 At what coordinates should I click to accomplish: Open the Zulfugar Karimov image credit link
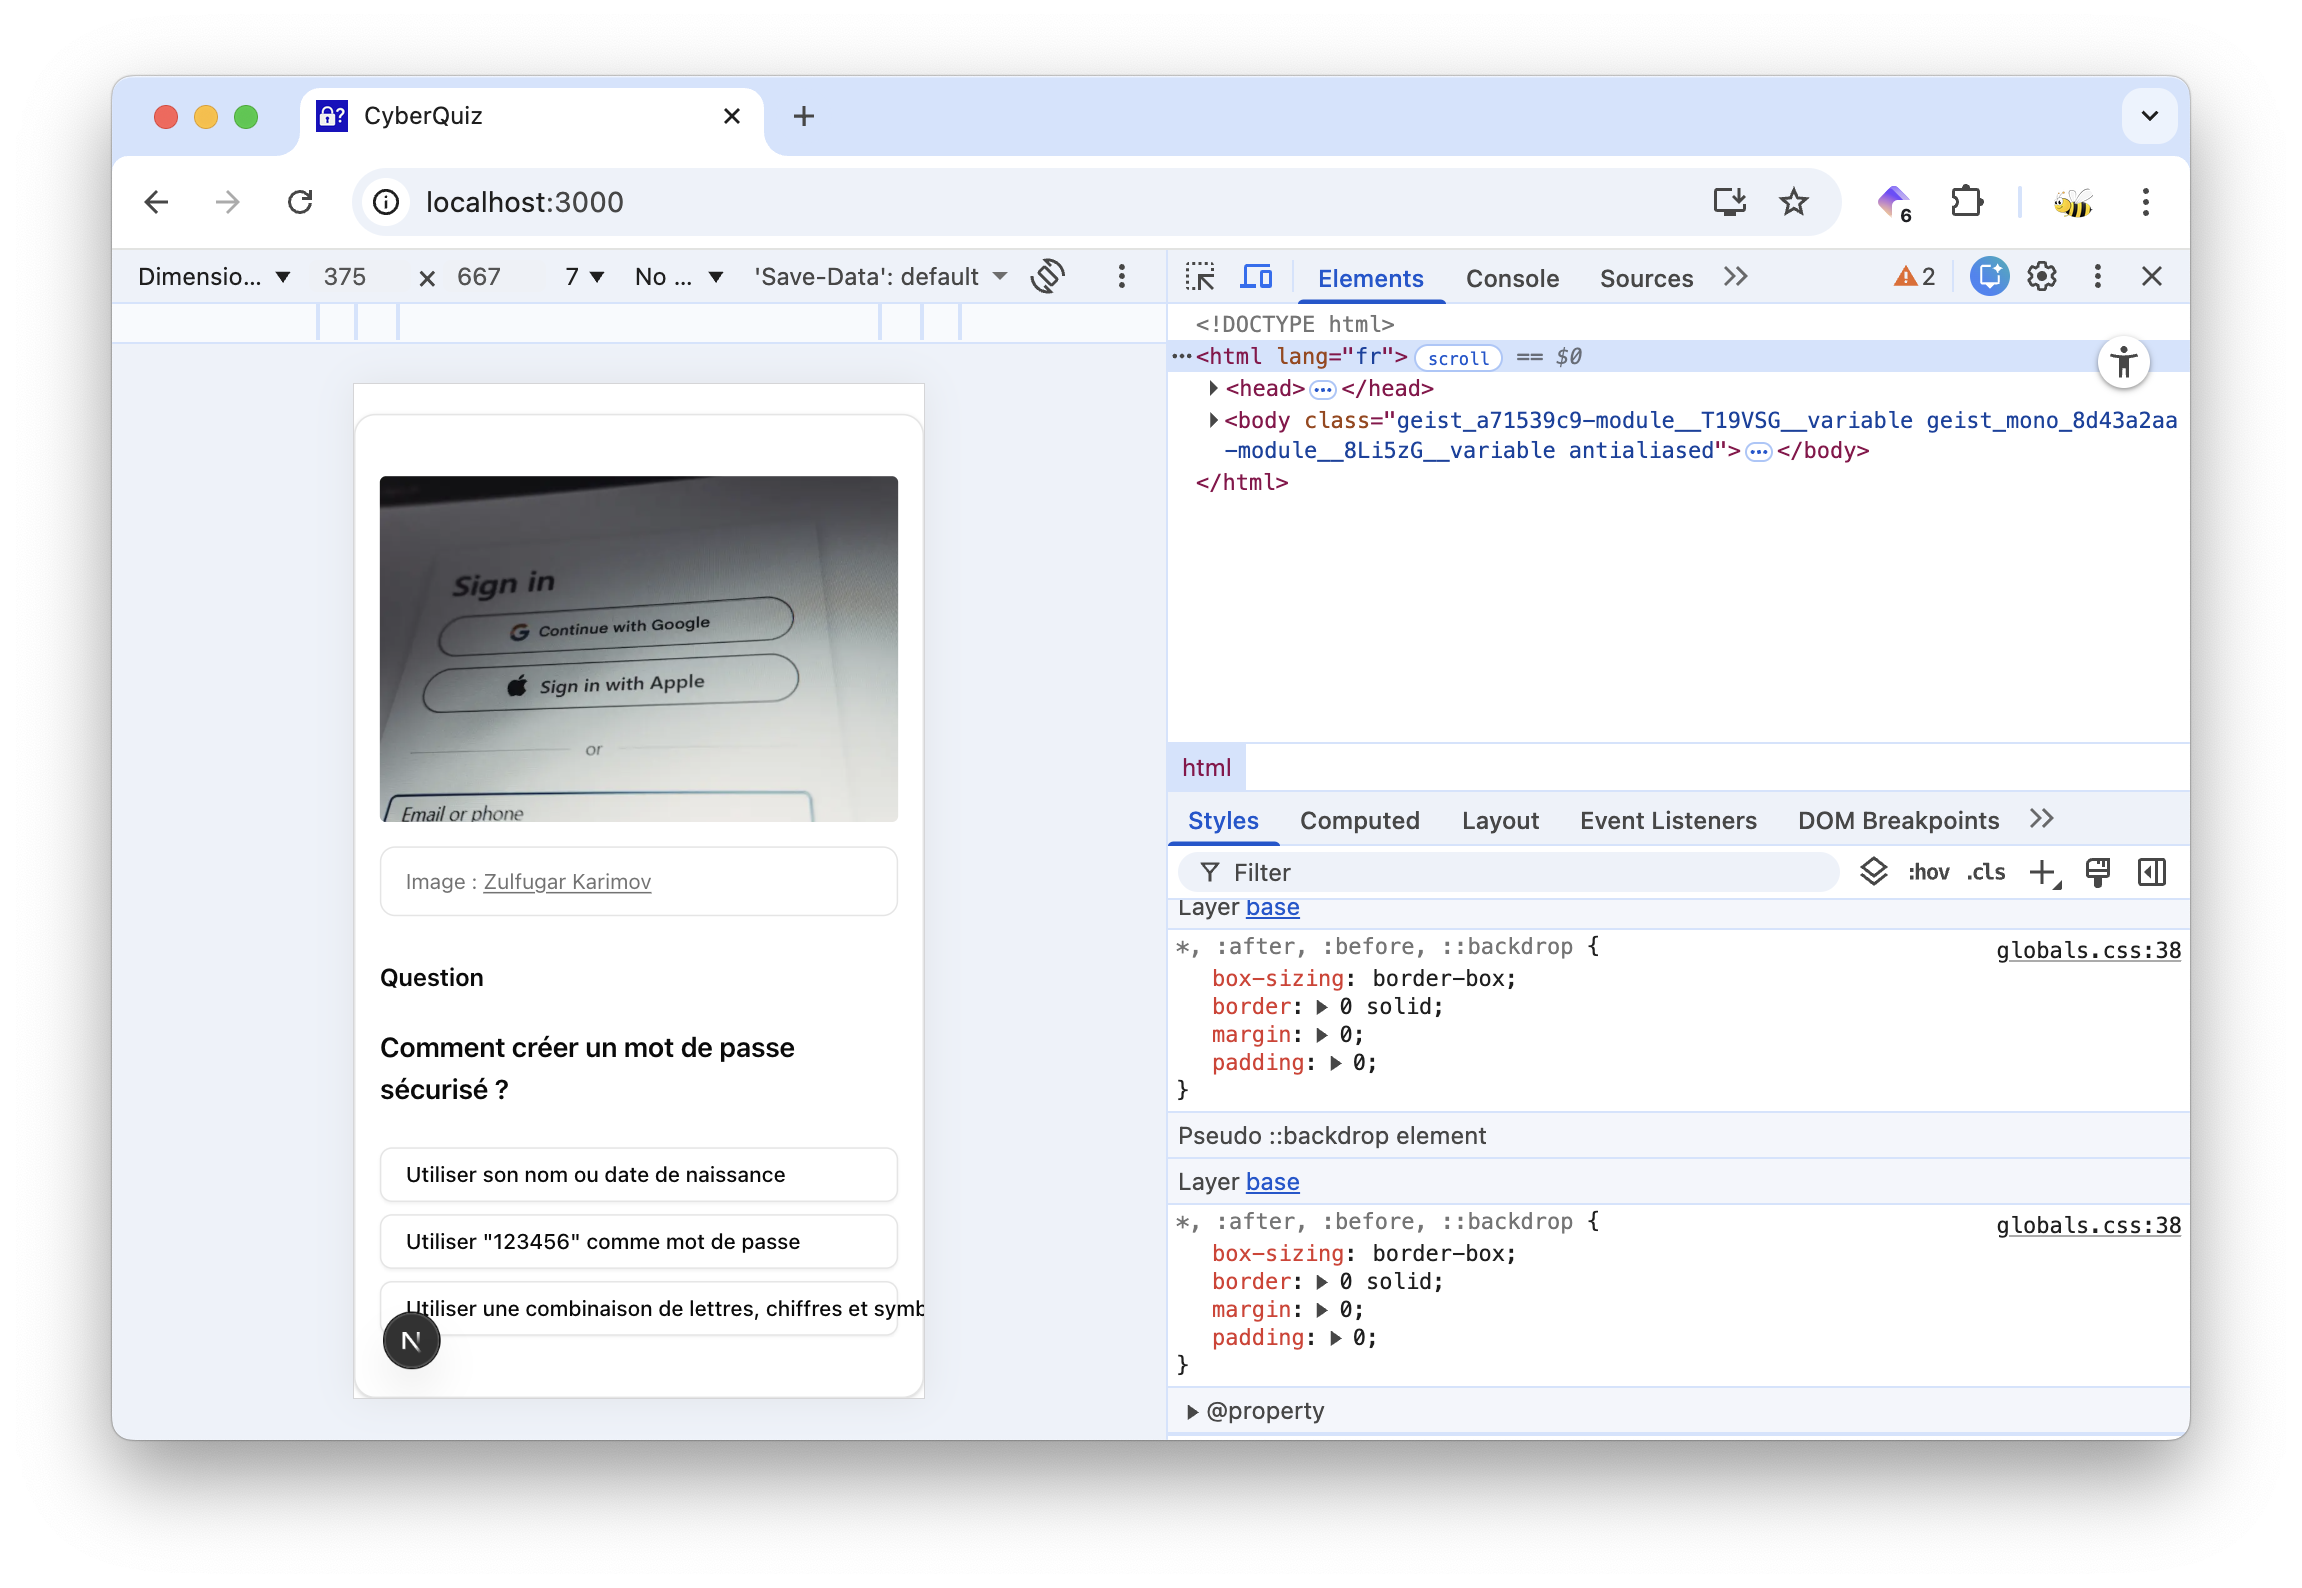(x=567, y=881)
